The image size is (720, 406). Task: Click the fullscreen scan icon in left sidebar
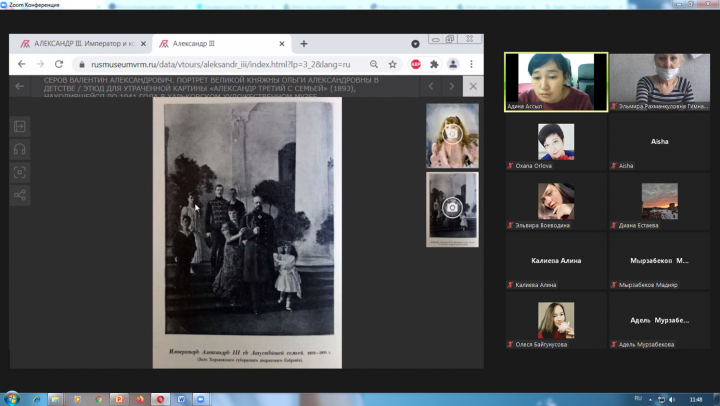tap(20, 172)
